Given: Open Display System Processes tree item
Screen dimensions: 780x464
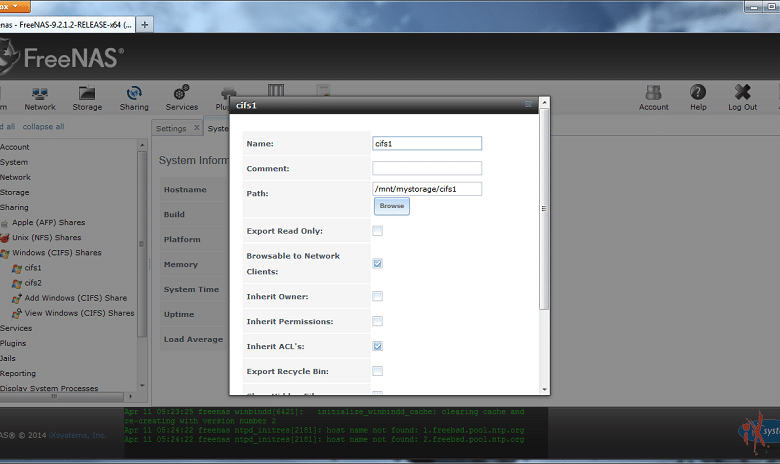Looking at the screenshot, I should [49, 388].
